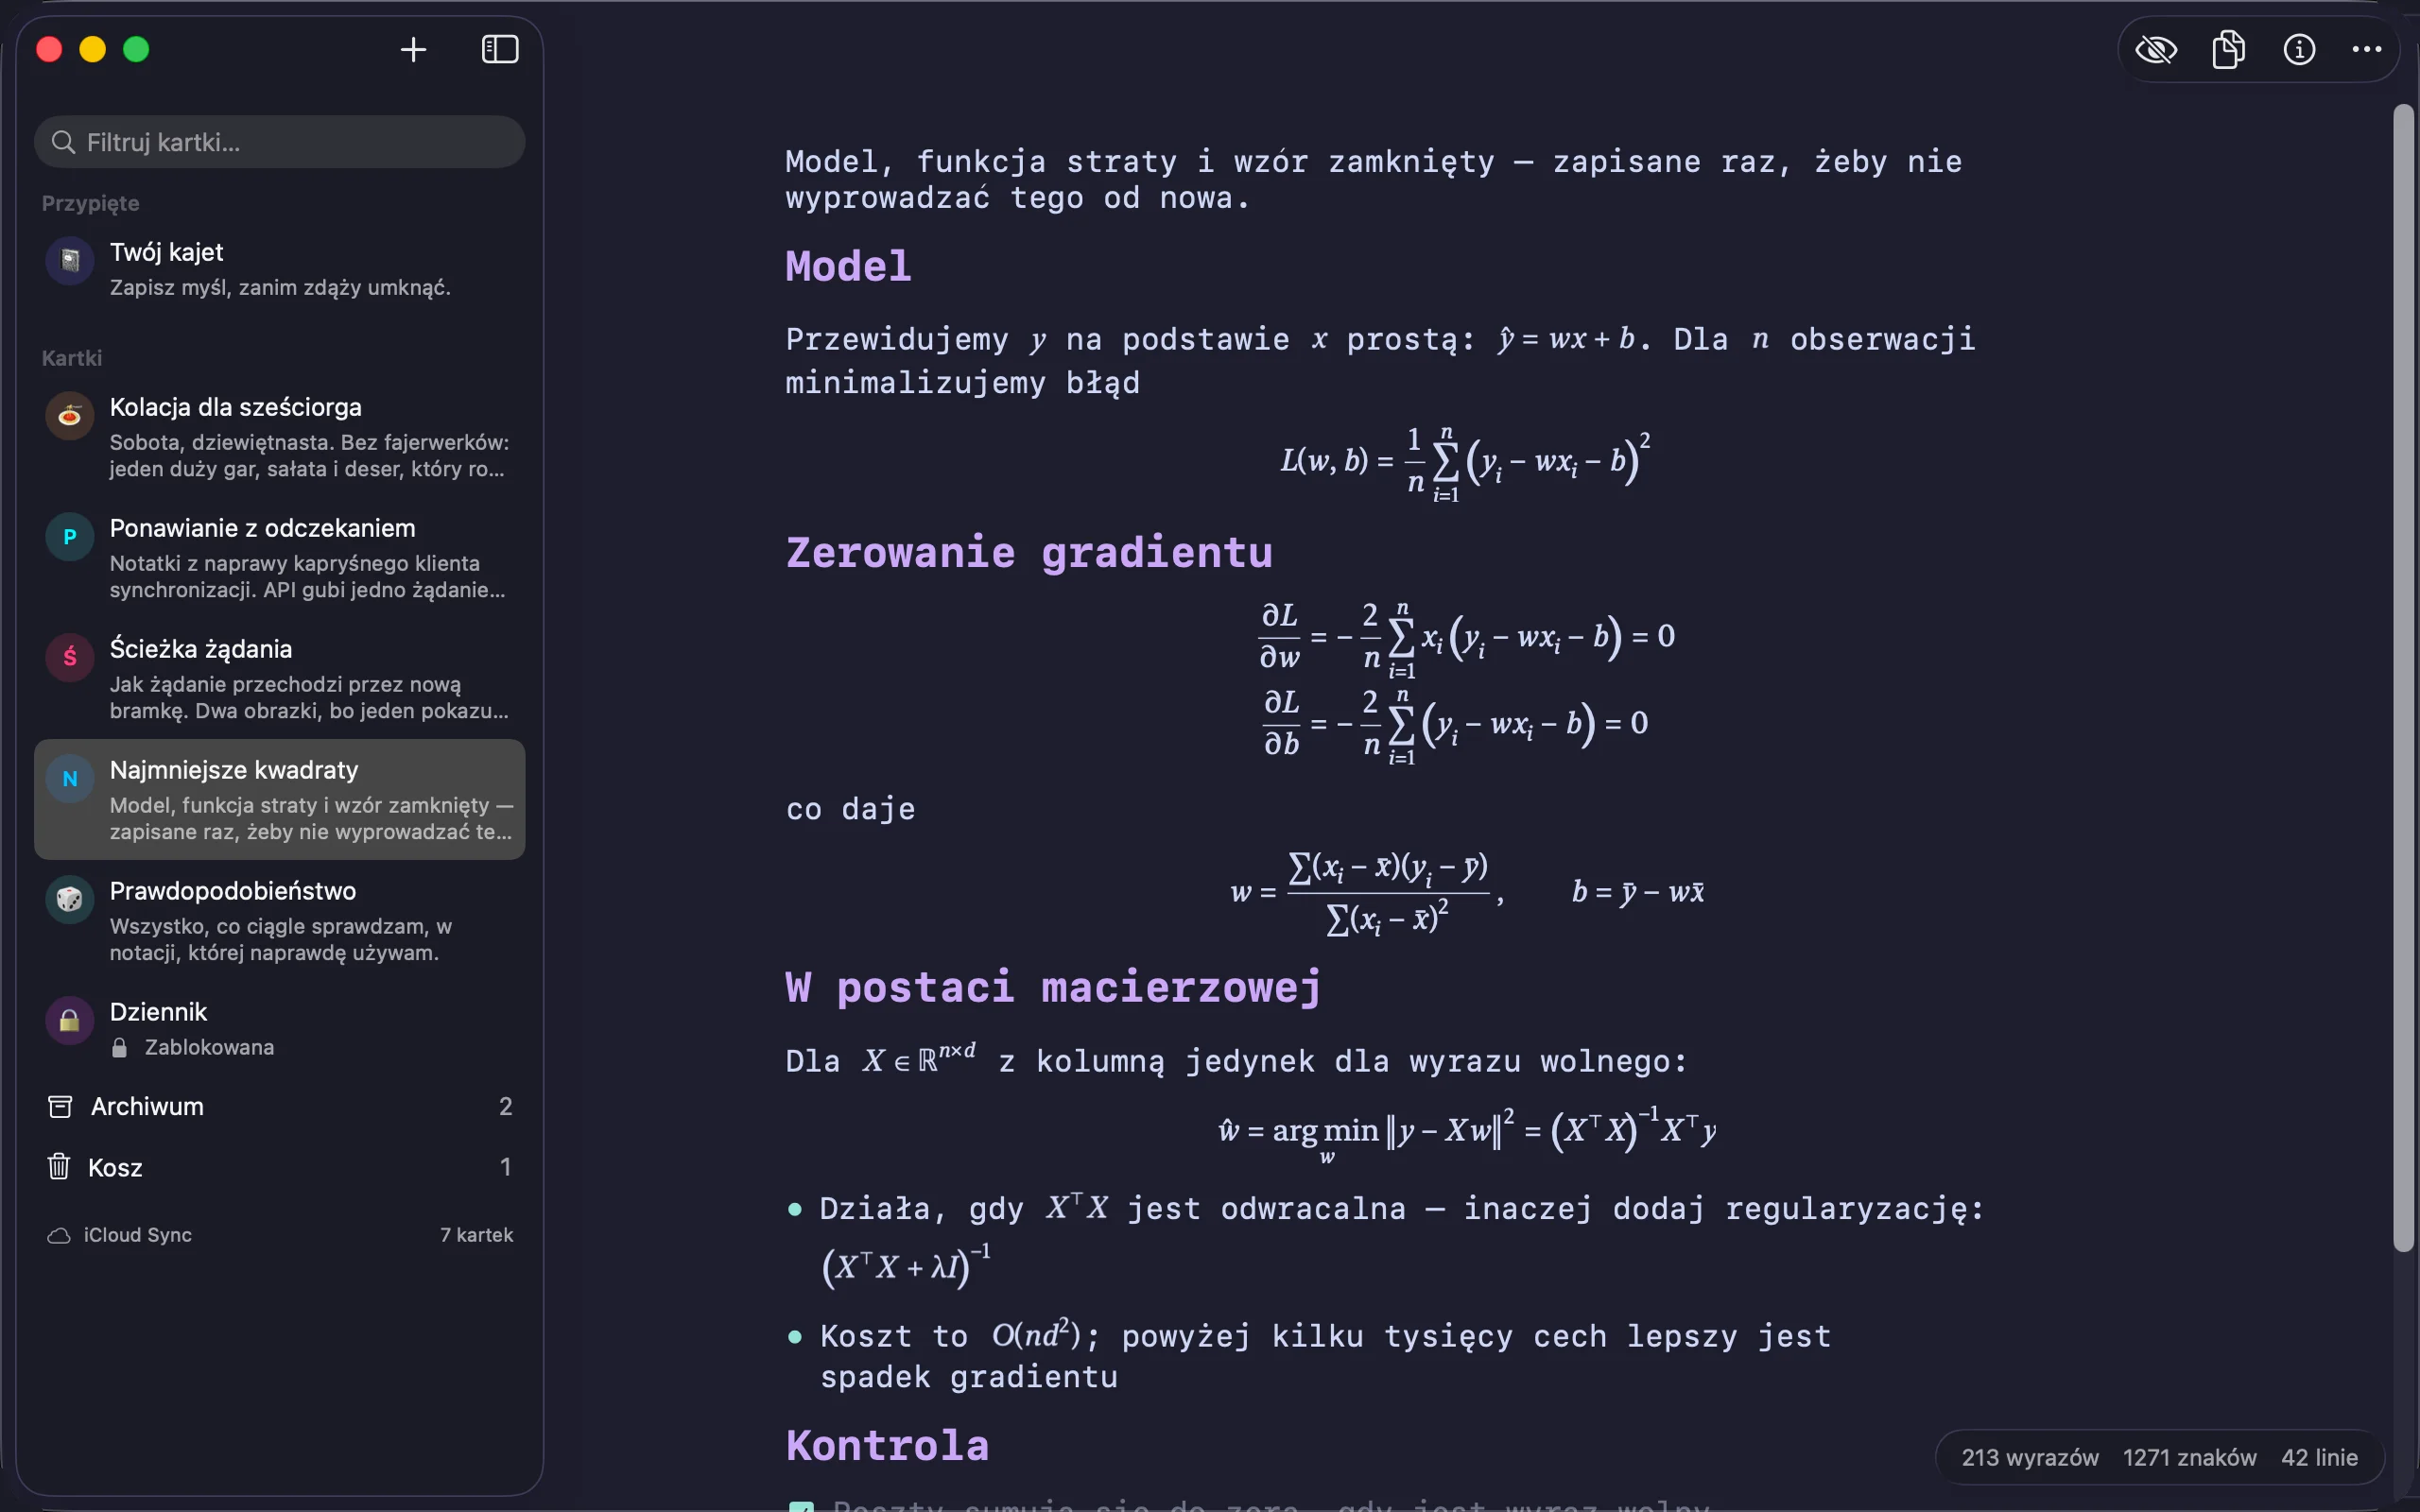Viewport: 2420px width, 1512px height.
Task: Click the 42 linie line count
Action: [2320, 1458]
